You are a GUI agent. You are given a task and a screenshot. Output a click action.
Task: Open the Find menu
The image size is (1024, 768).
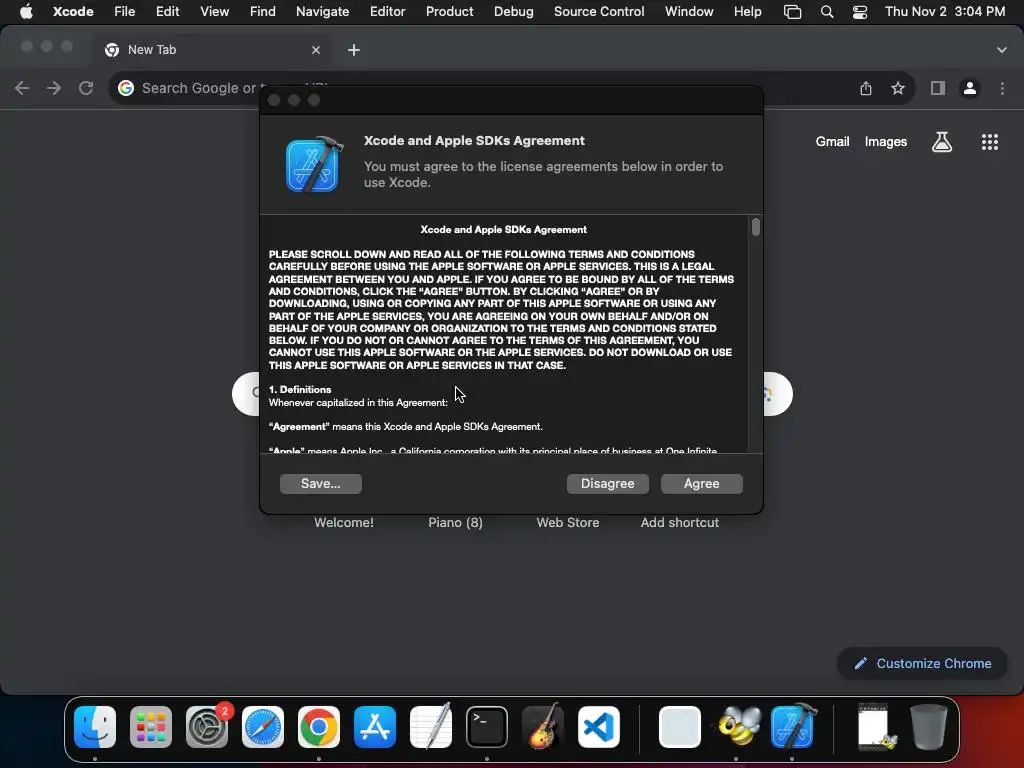(x=263, y=11)
